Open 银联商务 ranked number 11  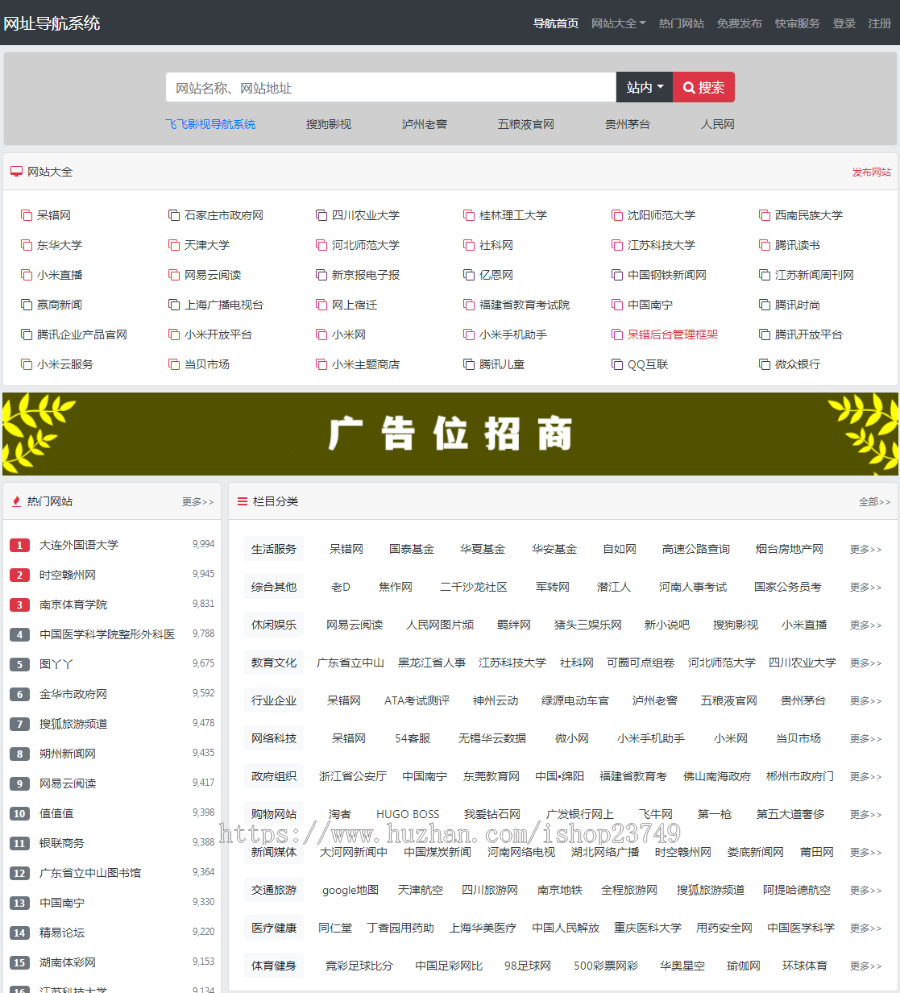coord(61,843)
